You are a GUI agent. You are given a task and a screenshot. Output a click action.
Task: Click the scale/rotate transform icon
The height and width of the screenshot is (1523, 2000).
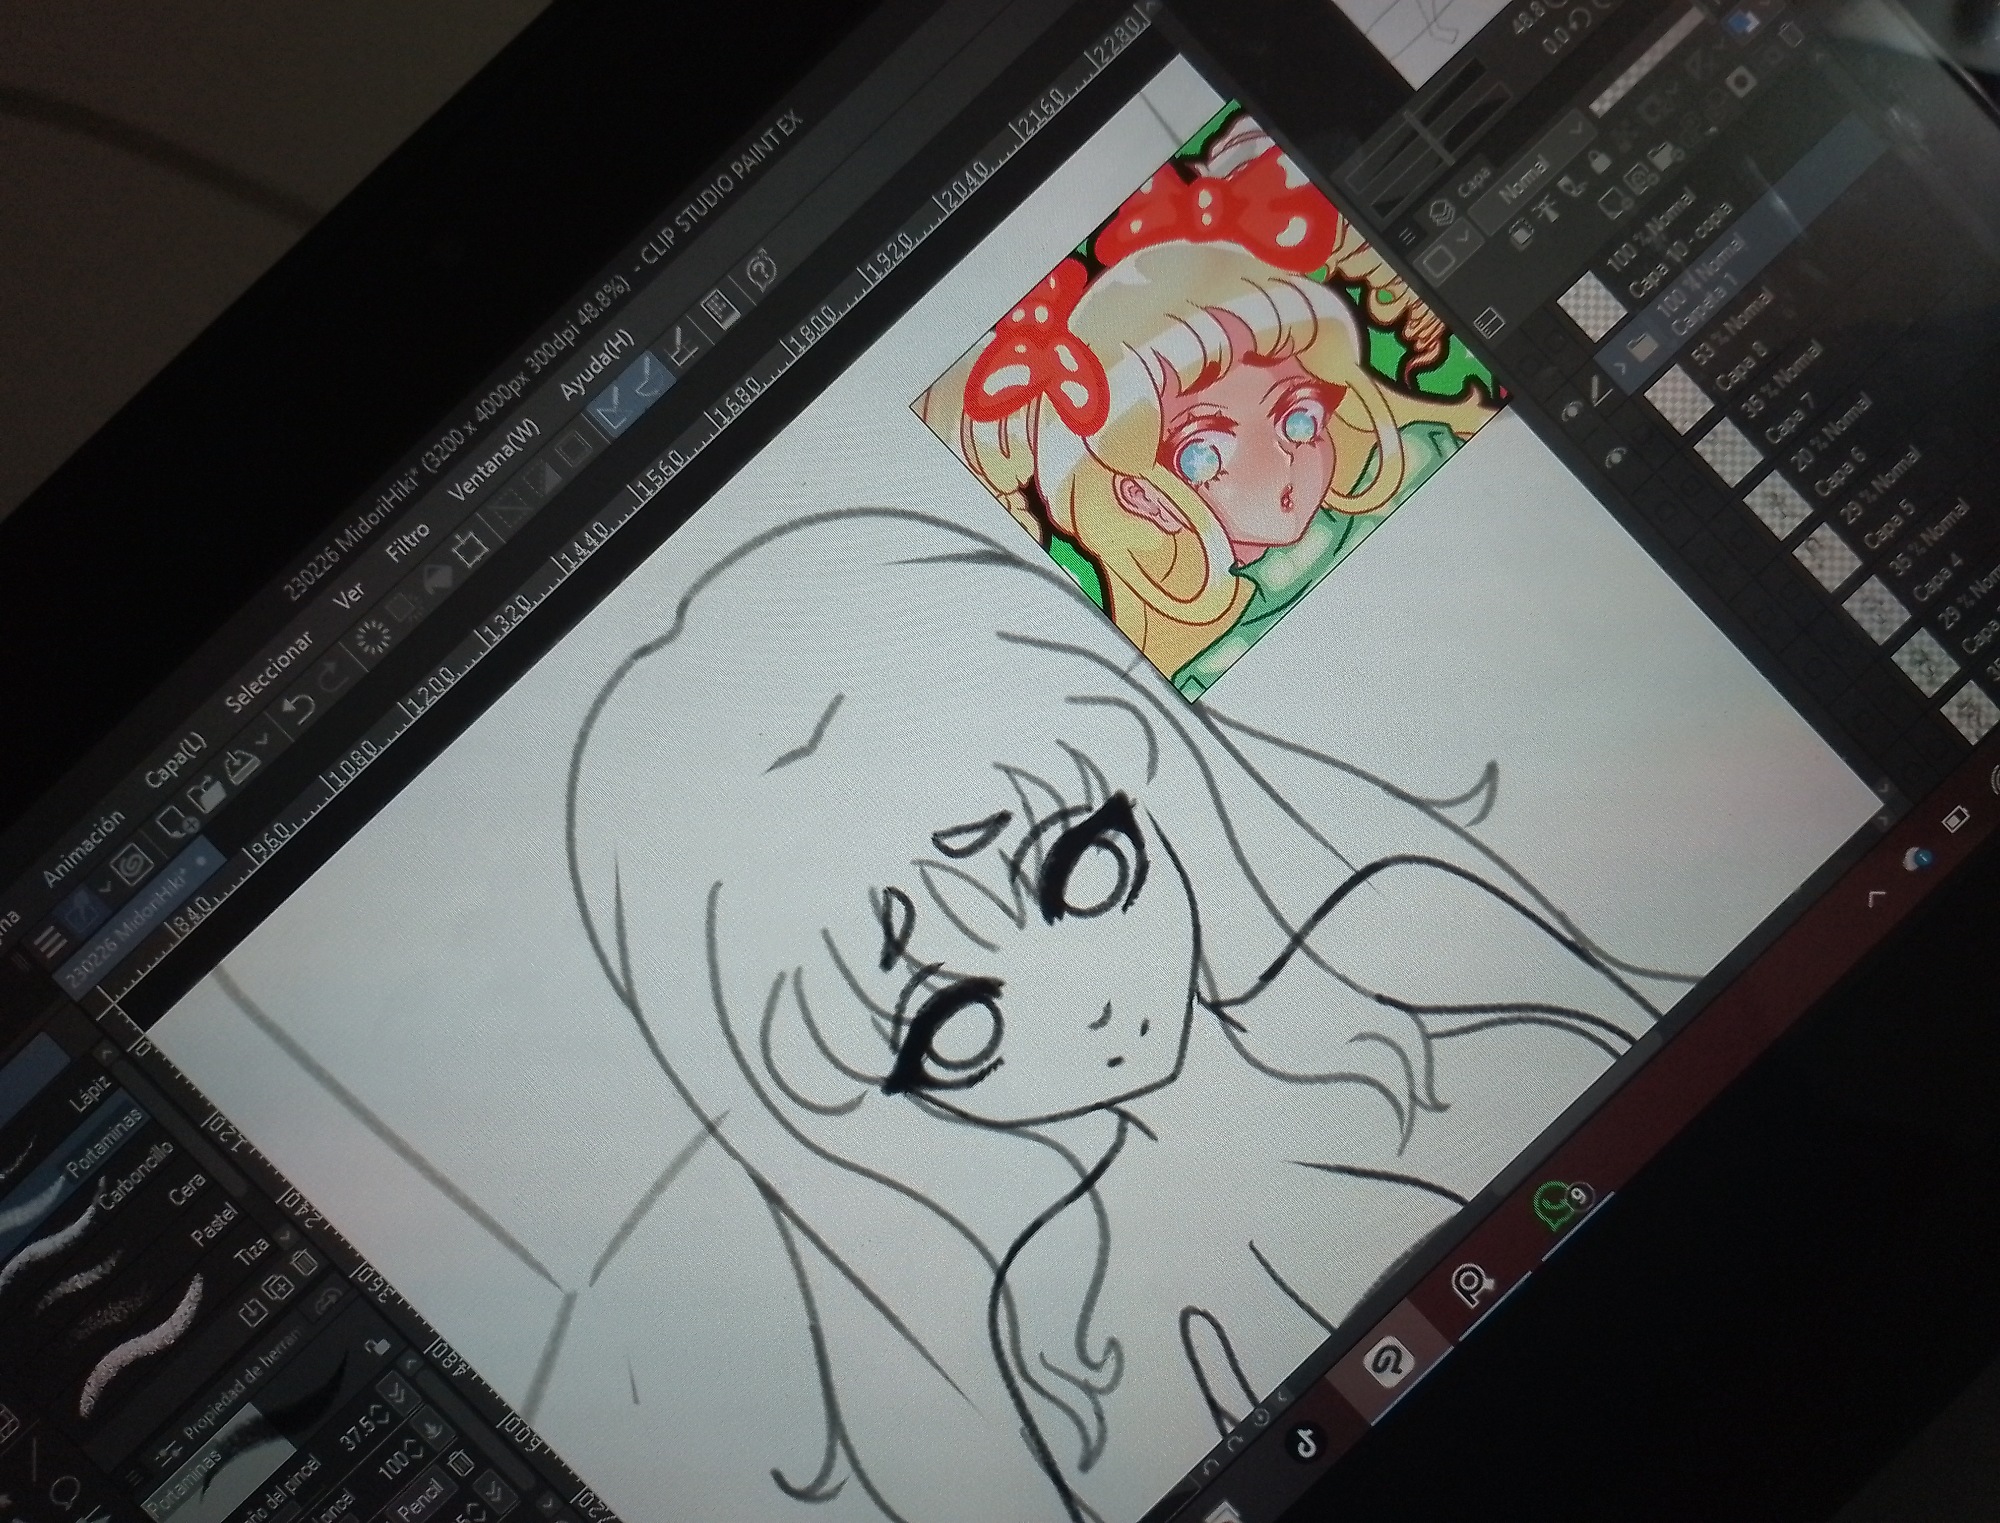tap(469, 550)
